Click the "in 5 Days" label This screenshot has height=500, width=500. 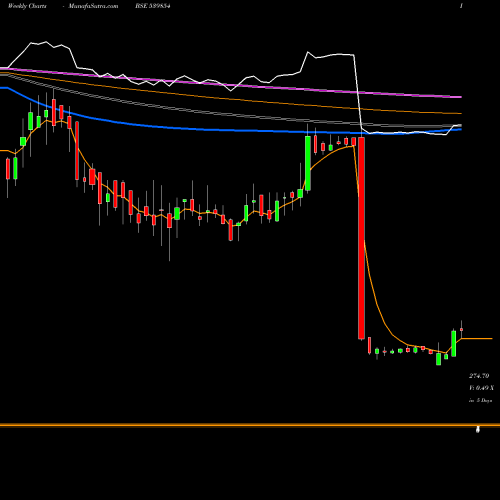click(x=480, y=400)
